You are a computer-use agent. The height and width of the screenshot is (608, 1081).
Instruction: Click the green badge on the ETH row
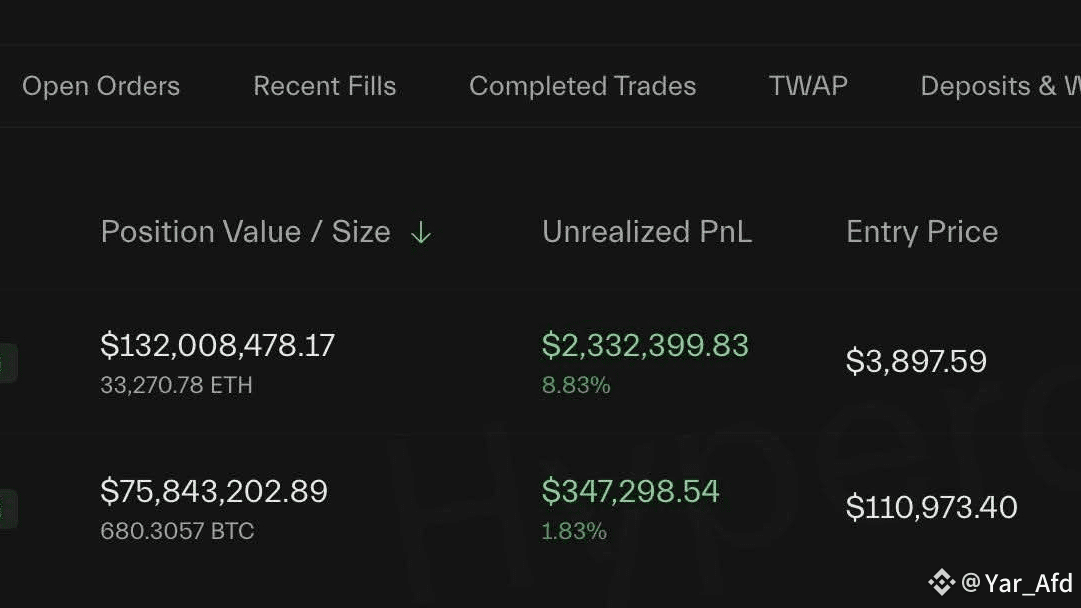[7, 363]
